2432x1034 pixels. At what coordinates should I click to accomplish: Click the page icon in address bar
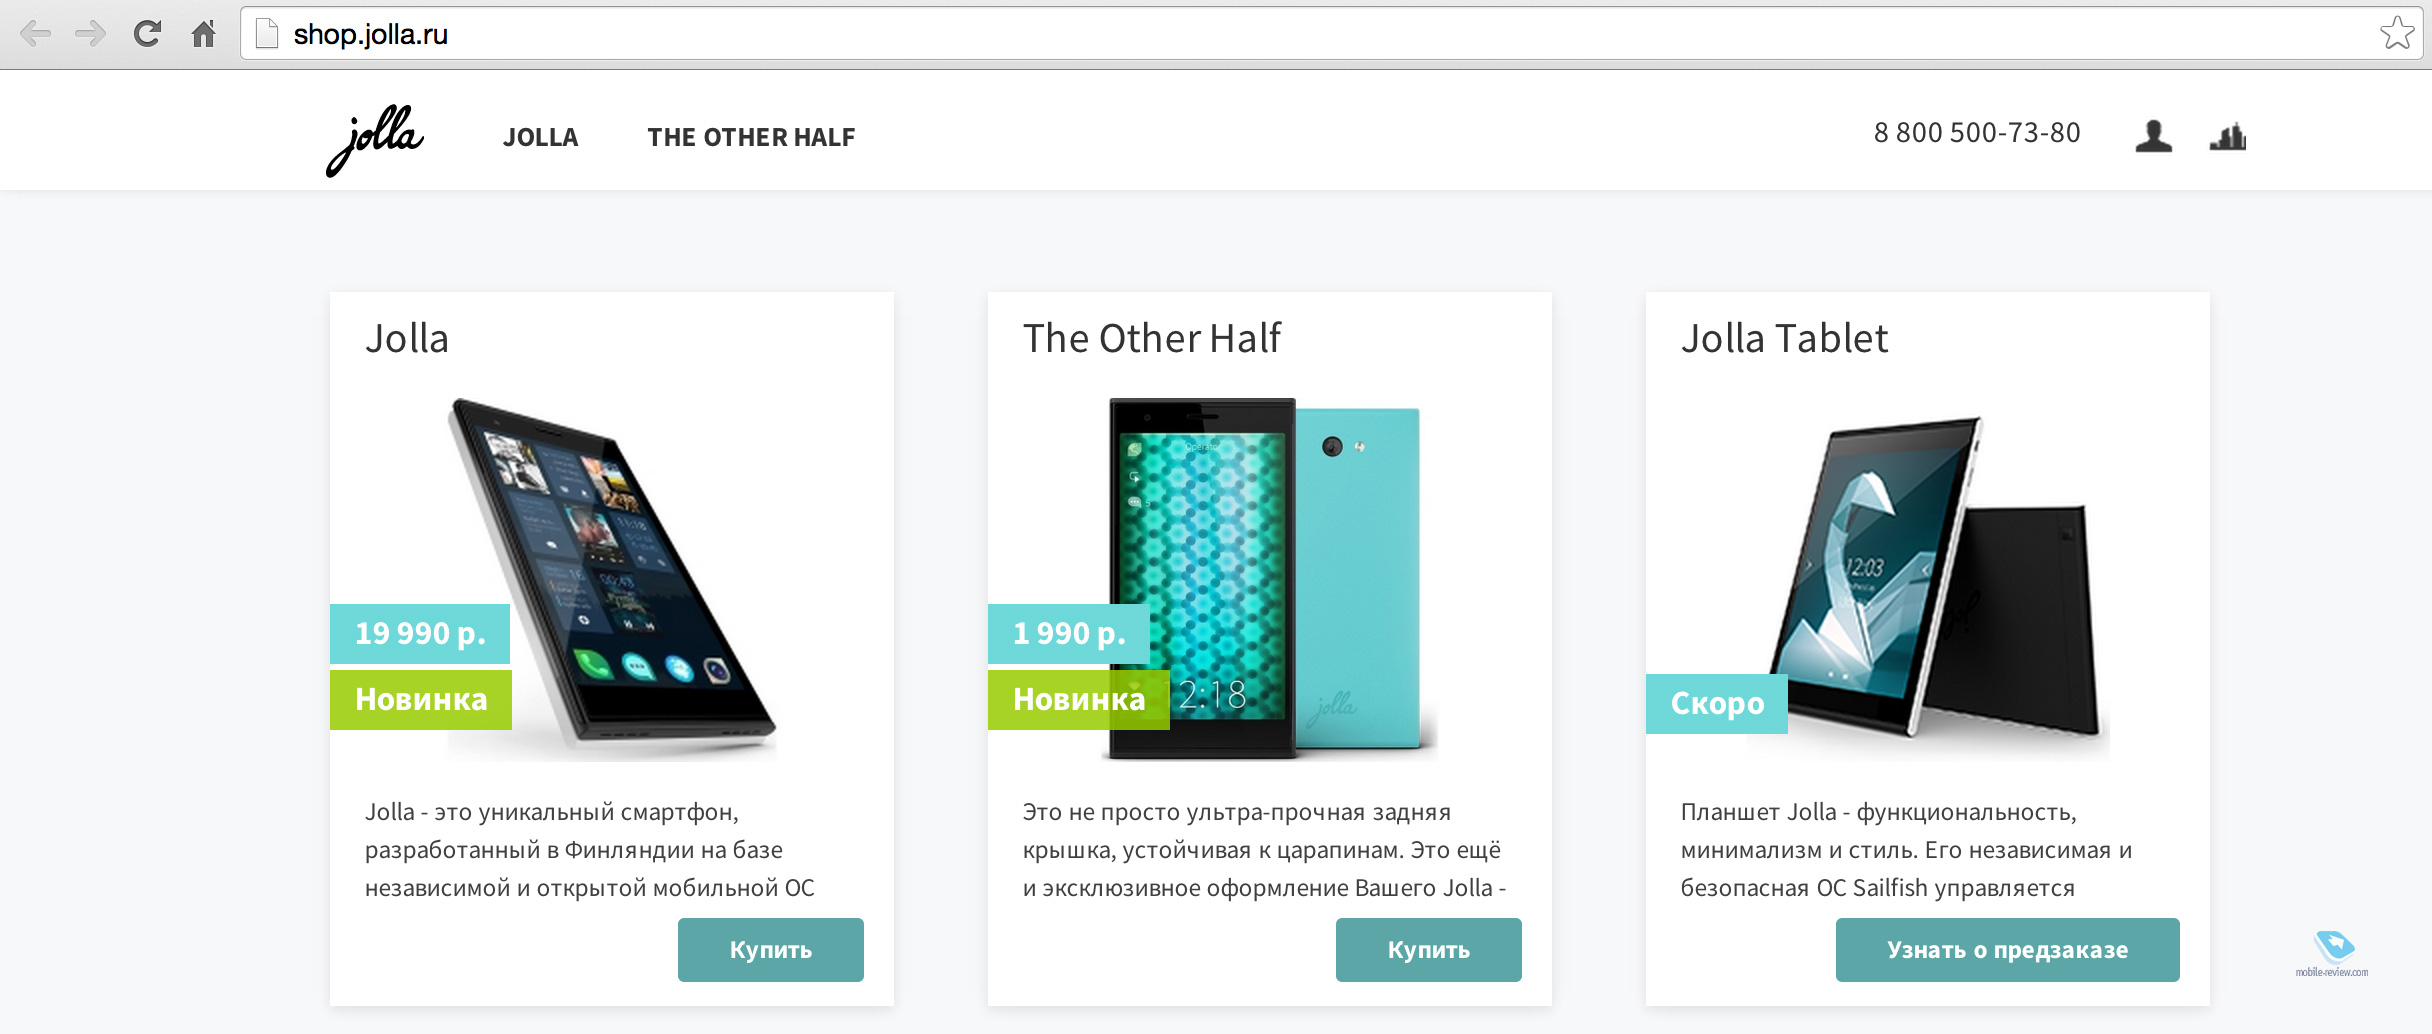[266, 34]
